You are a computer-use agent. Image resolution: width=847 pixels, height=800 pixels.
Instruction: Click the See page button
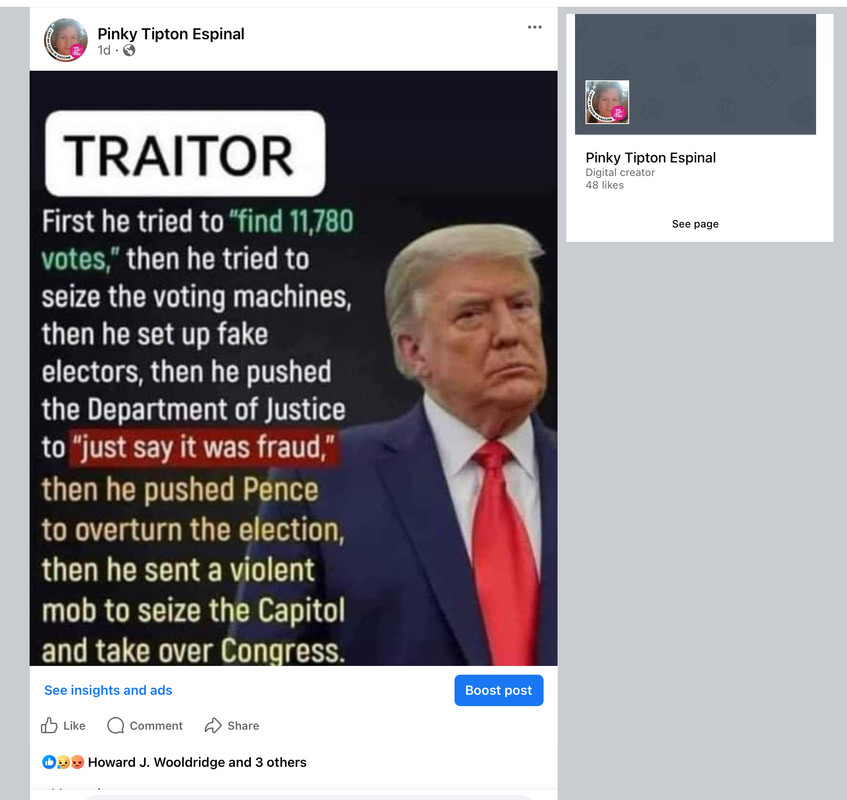point(695,224)
